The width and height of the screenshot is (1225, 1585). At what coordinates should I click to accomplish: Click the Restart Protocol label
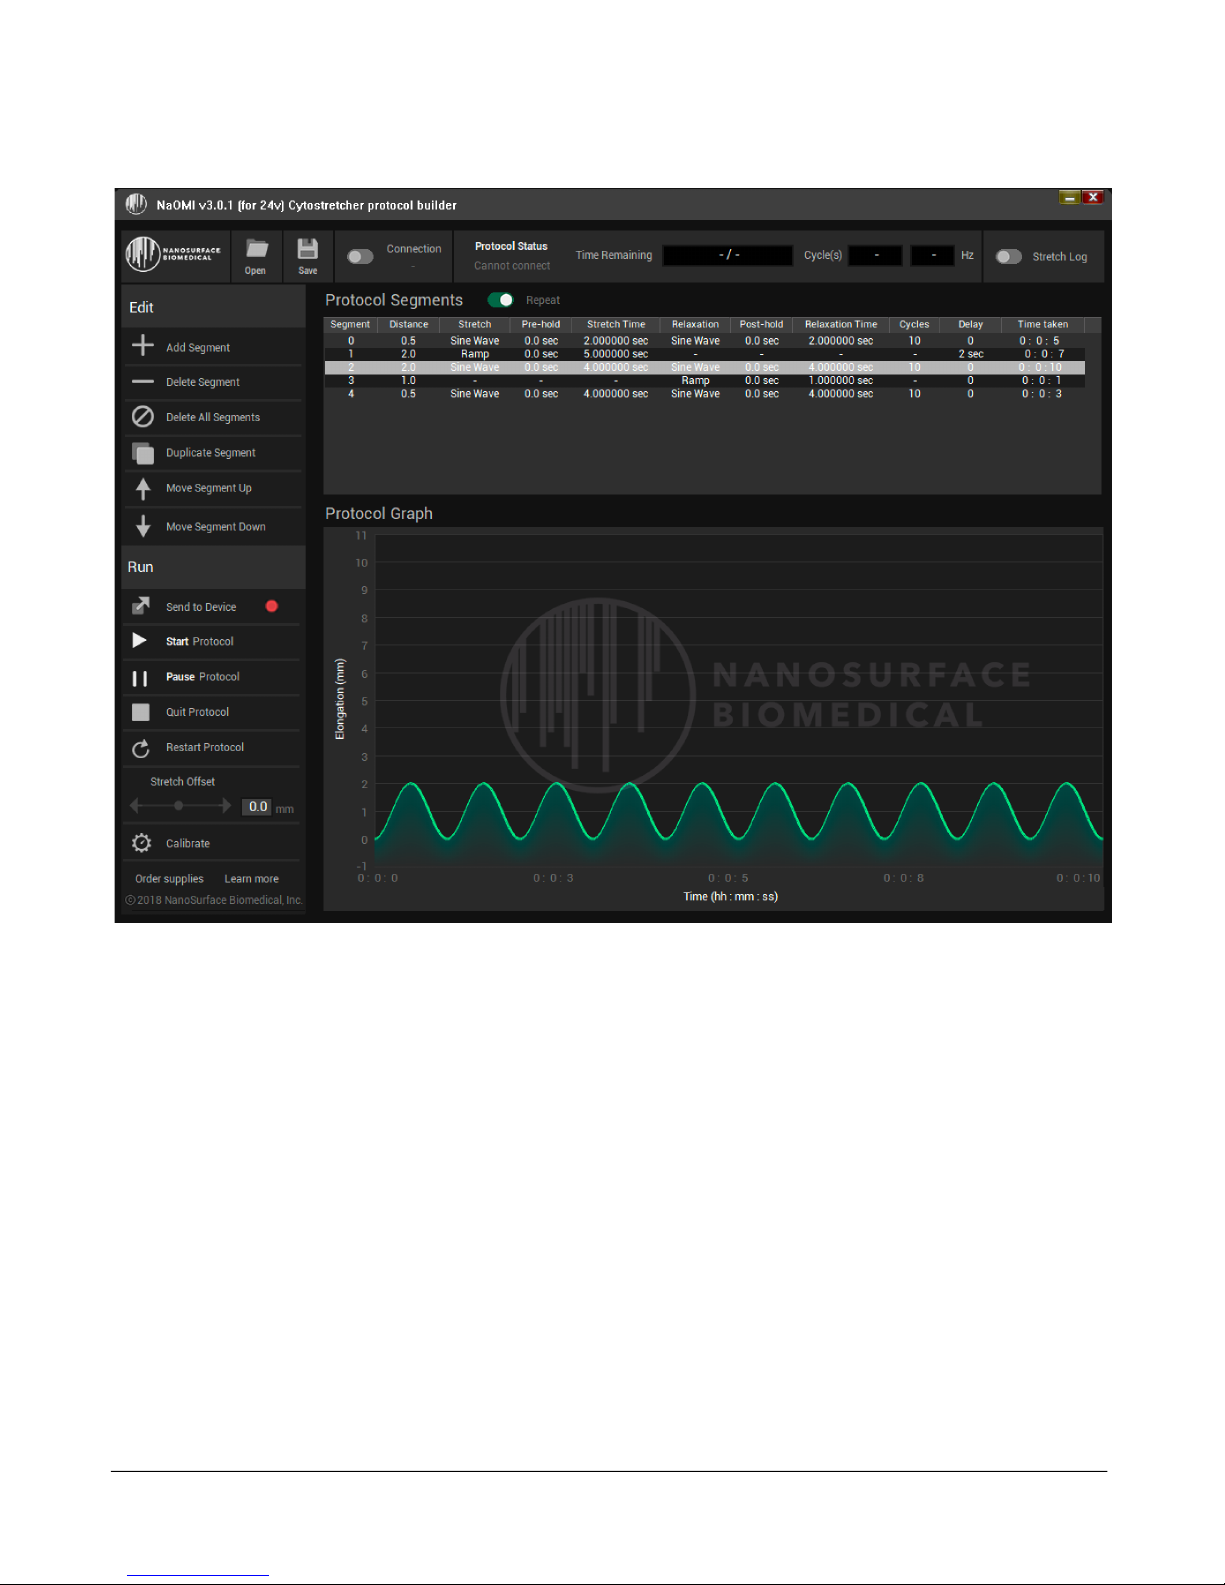205,748
